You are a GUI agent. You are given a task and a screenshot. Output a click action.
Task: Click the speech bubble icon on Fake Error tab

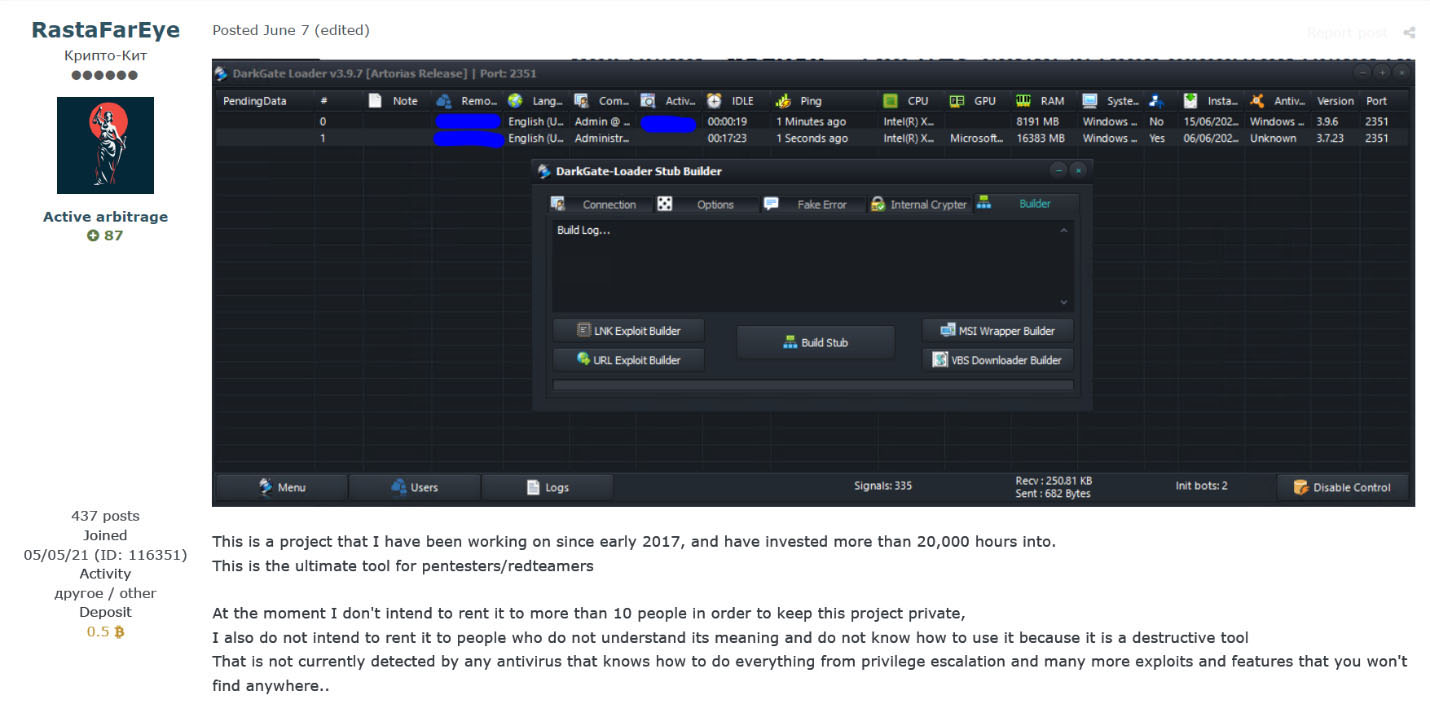[x=771, y=204]
